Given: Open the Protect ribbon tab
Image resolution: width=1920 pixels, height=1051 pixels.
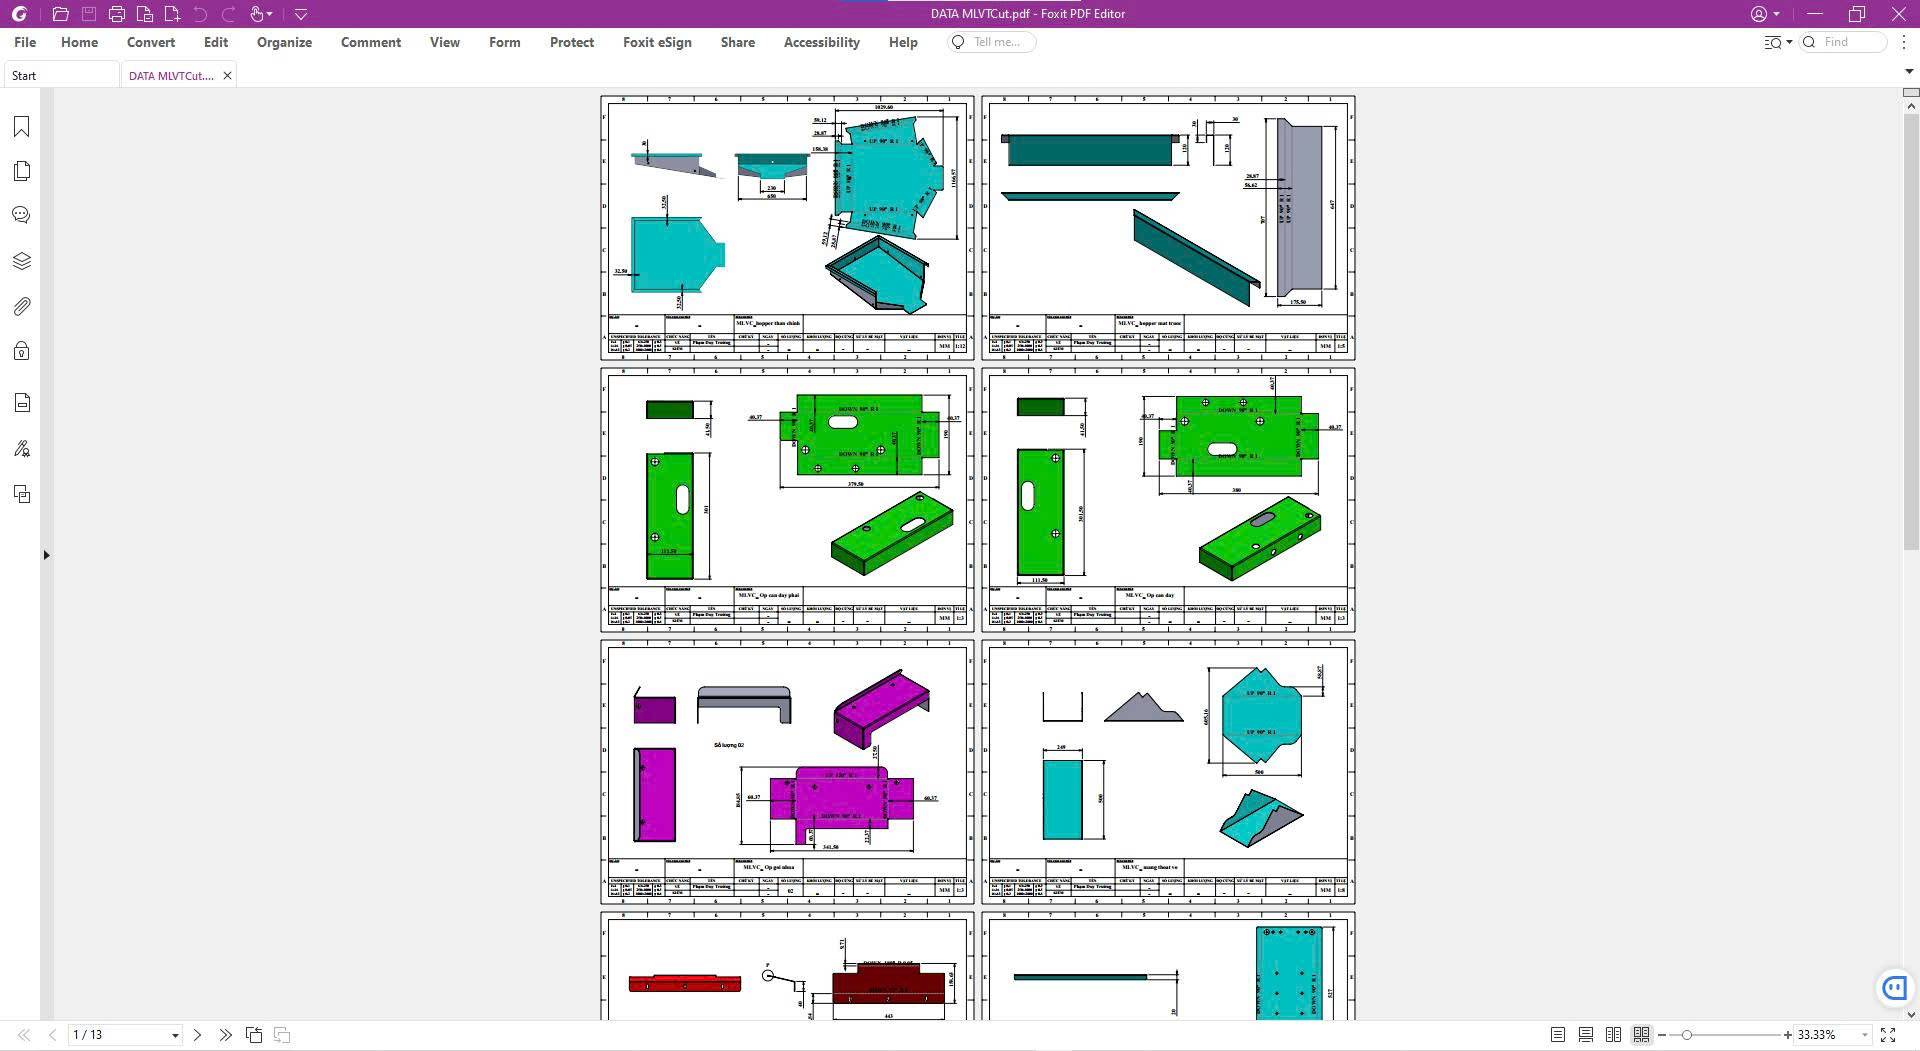Looking at the screenshot, I should (x=572, y=42).
